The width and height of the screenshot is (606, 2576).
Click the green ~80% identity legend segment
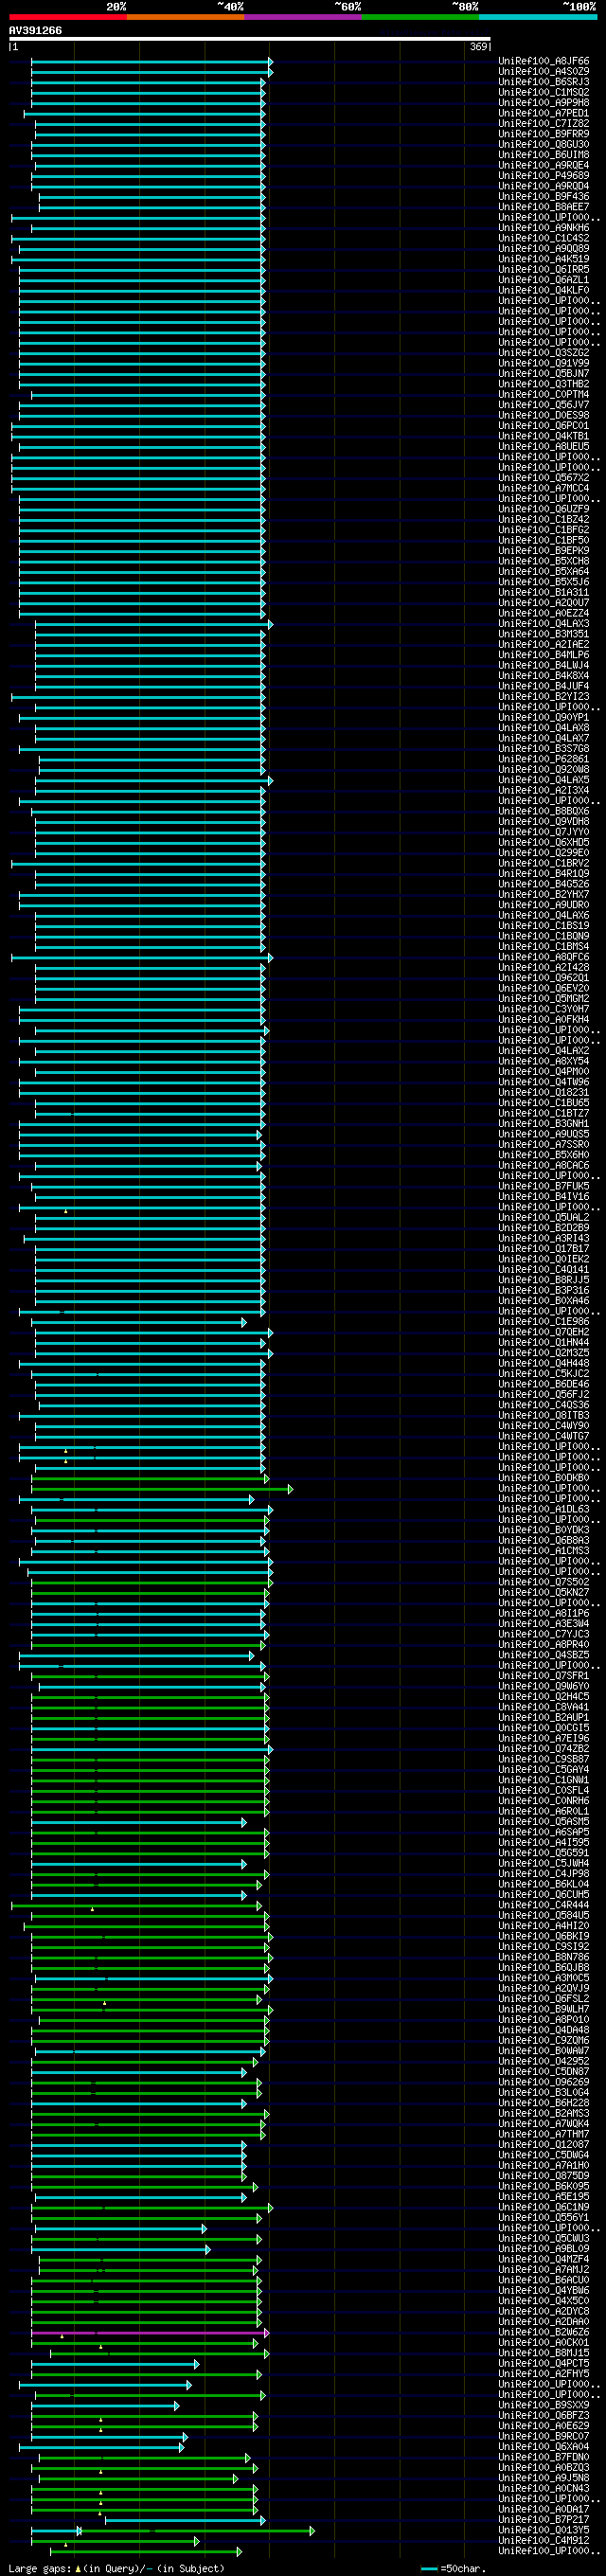(x=420, y=17)
